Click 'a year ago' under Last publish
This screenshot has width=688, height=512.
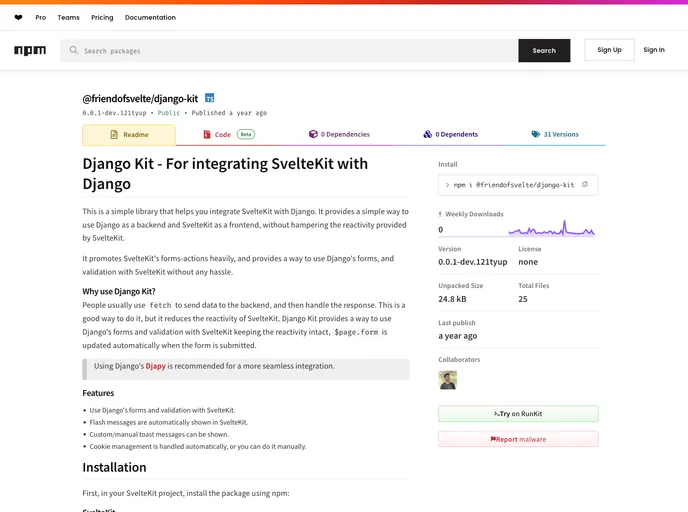pos(458,336)
